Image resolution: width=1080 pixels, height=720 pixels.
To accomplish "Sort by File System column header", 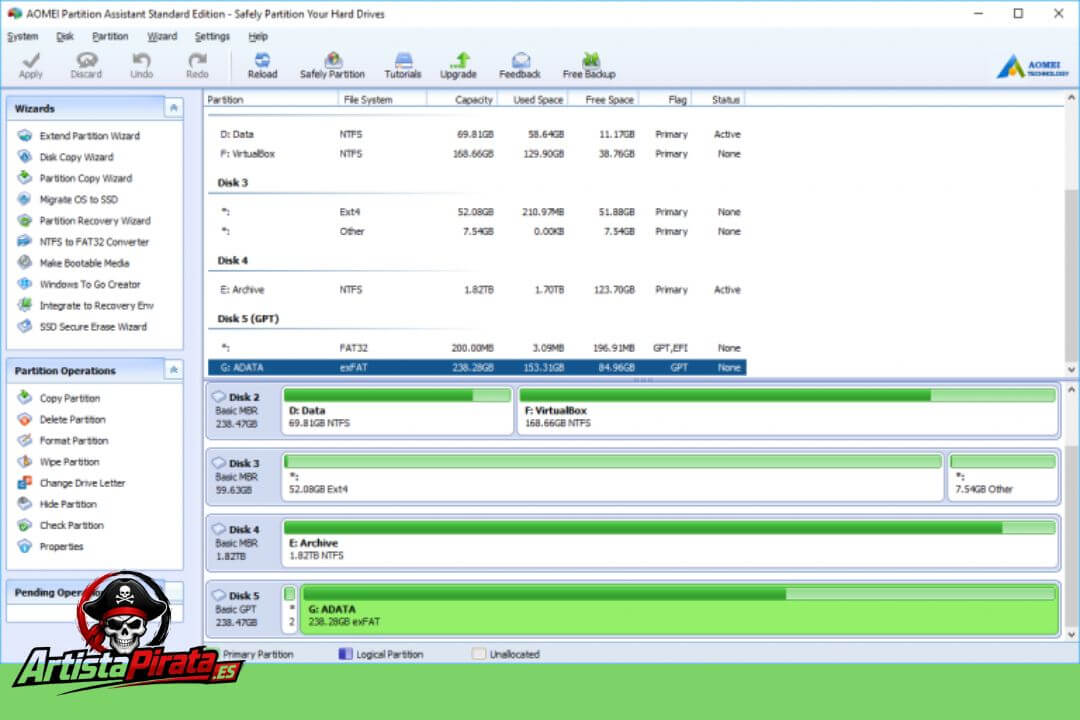I will point(382,100).
